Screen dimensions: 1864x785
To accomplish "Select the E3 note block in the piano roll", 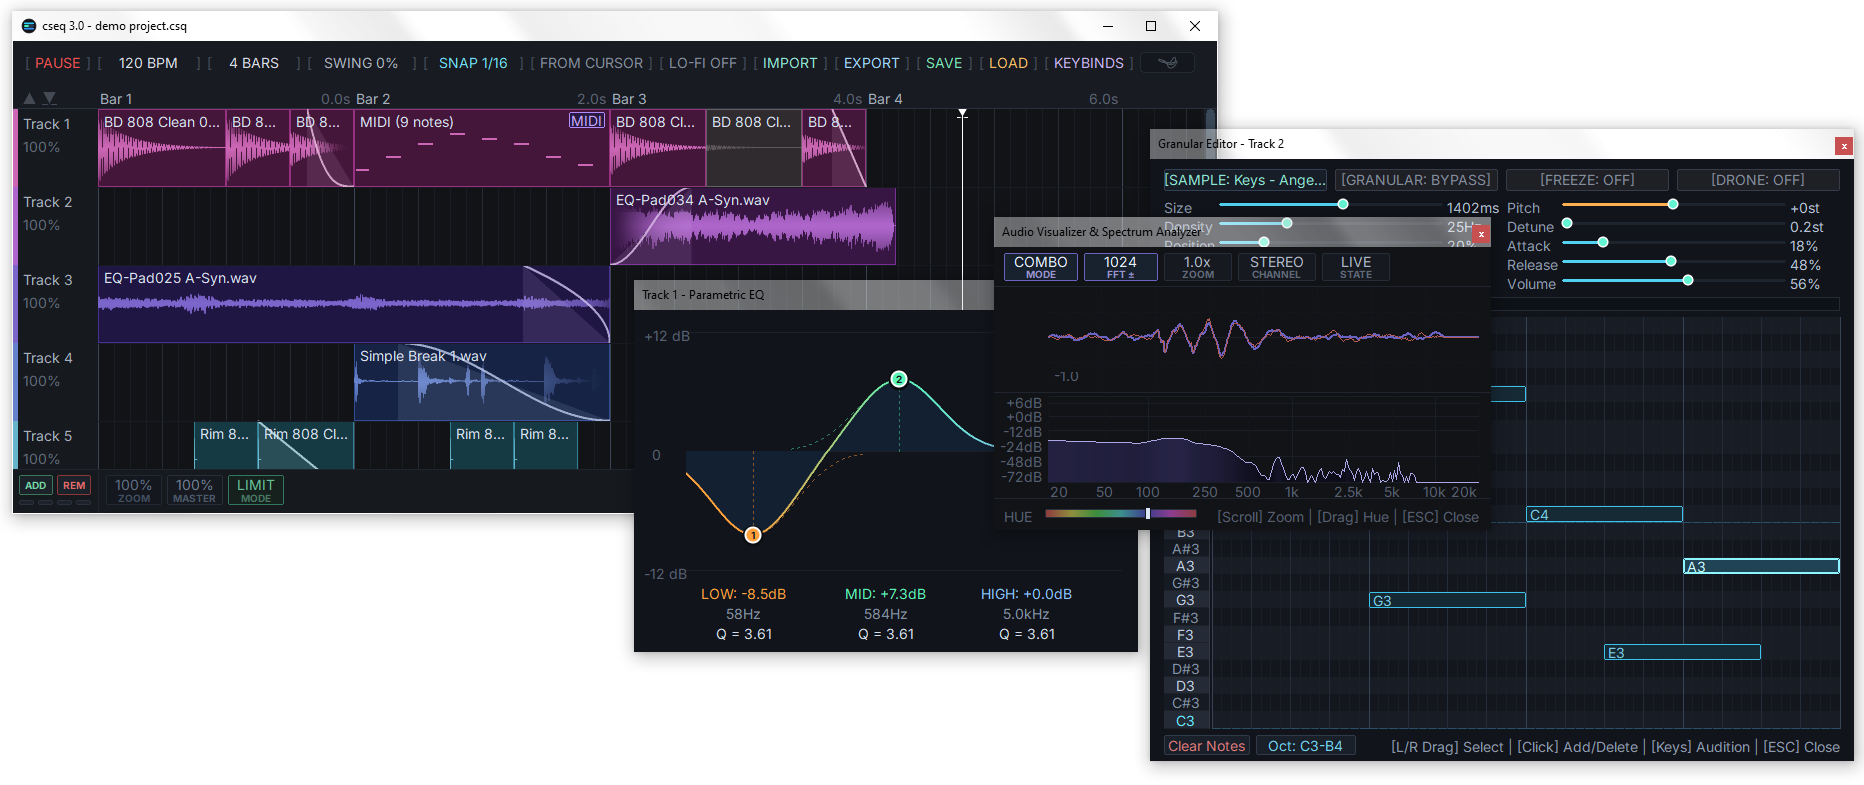I will (1682, 653).
